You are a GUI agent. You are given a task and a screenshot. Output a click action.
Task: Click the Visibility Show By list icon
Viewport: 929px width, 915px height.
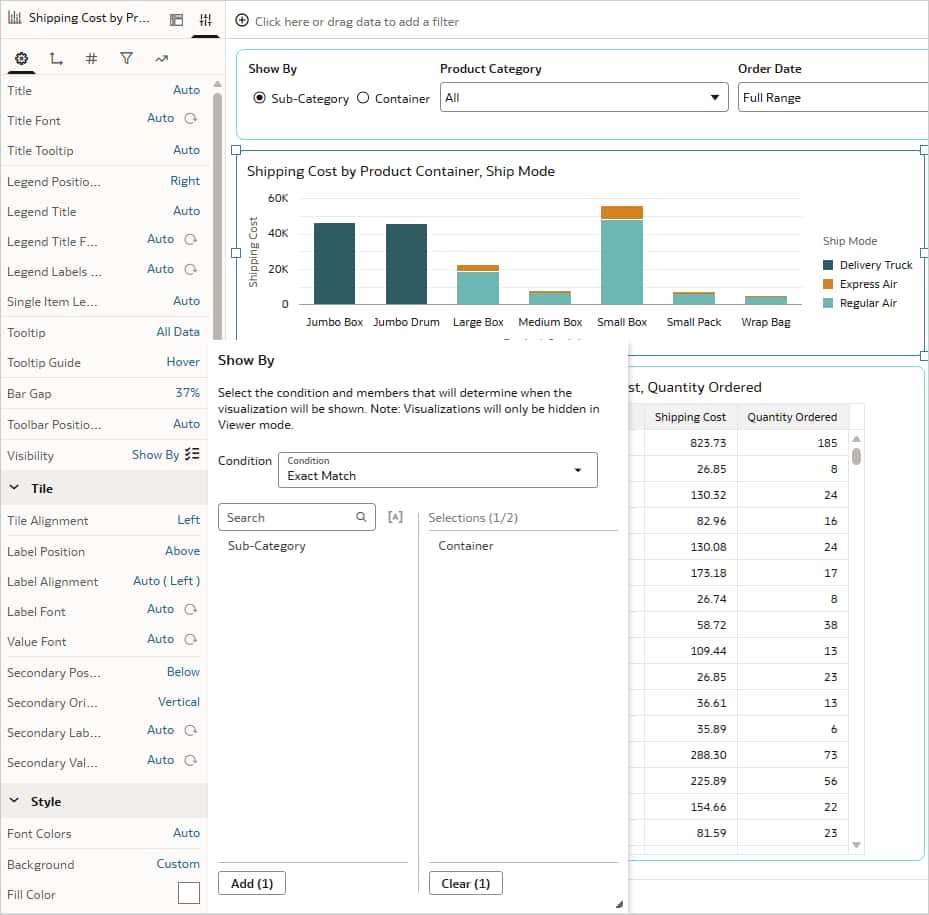[192, 454]
